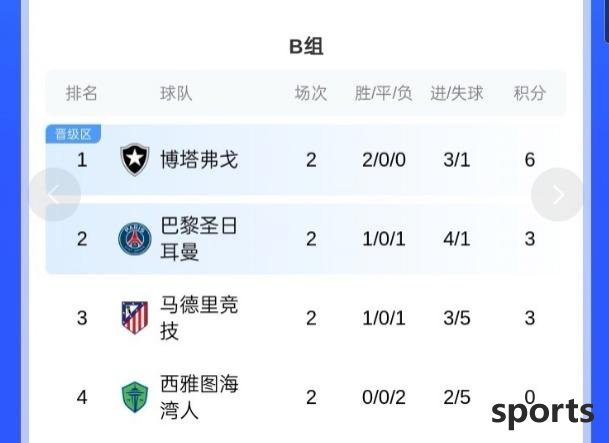Open 博塔弗戈 team name
The height and width of the screenshot is (443, 609).
pyautogui.click(x=199, y=160)
